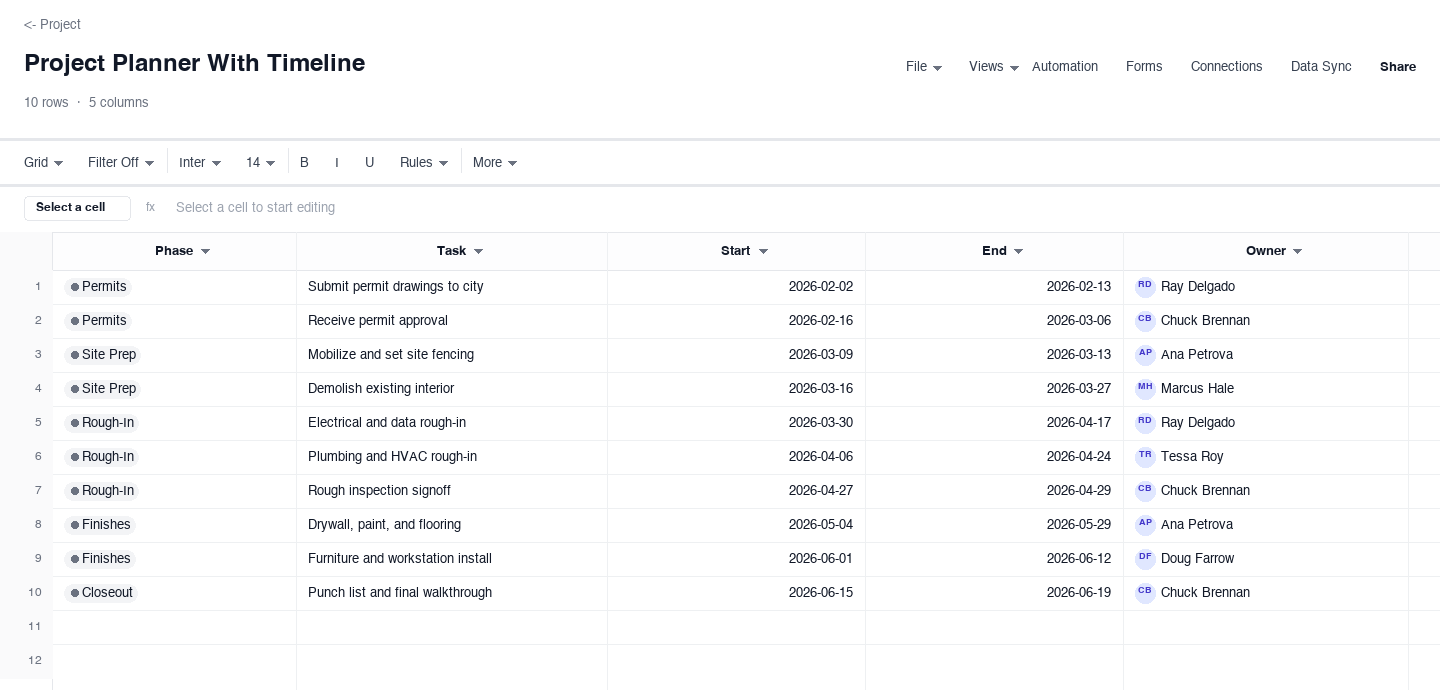
Task: Select the Rough-In tag in row 5
Action: (101, 423)
